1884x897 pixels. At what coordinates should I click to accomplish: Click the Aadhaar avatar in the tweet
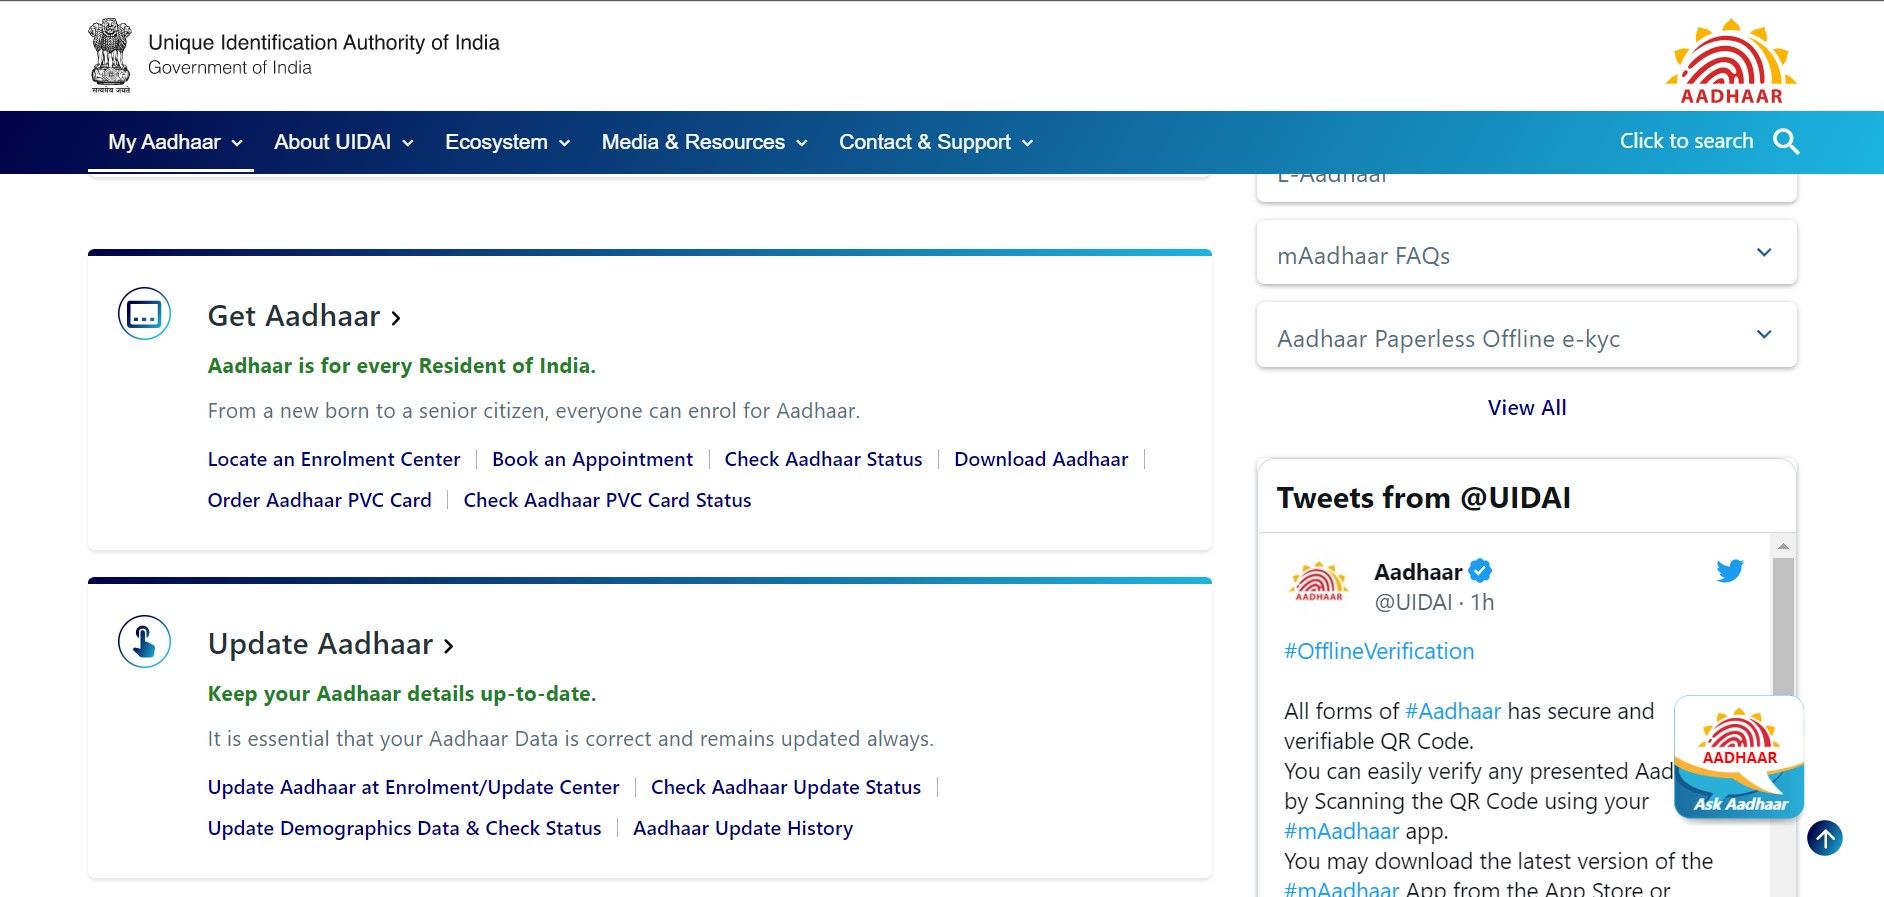[1319, 581]
